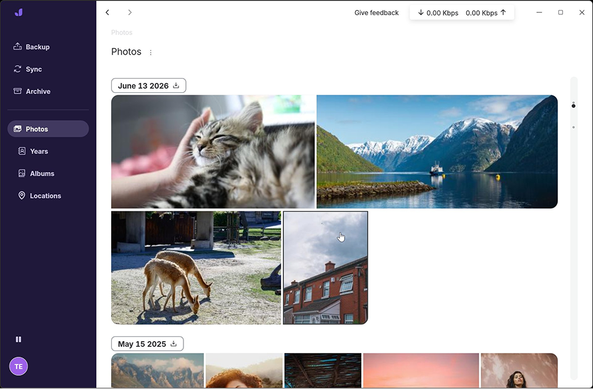Click Give feedback link

(376, 13)
